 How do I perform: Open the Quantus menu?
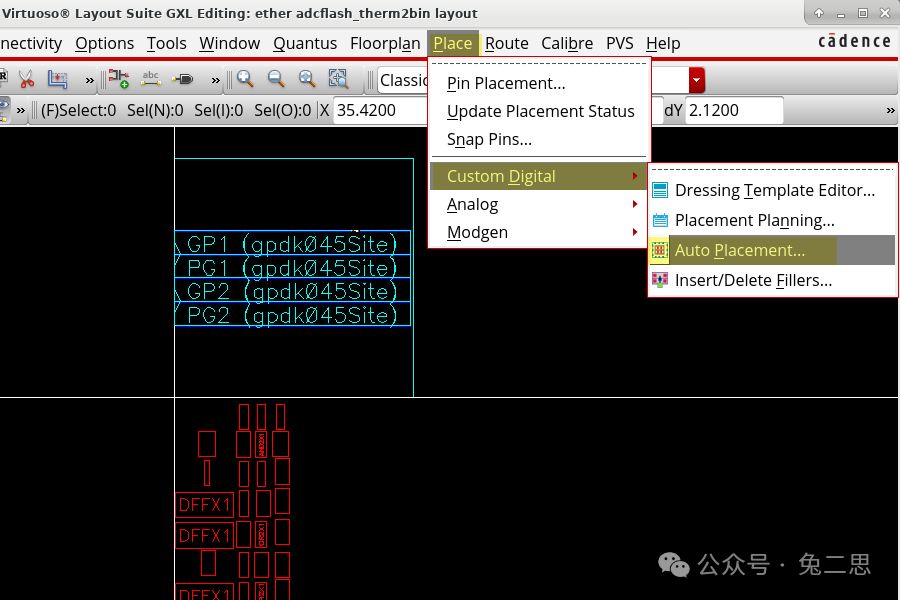click(x=305, y=43)
